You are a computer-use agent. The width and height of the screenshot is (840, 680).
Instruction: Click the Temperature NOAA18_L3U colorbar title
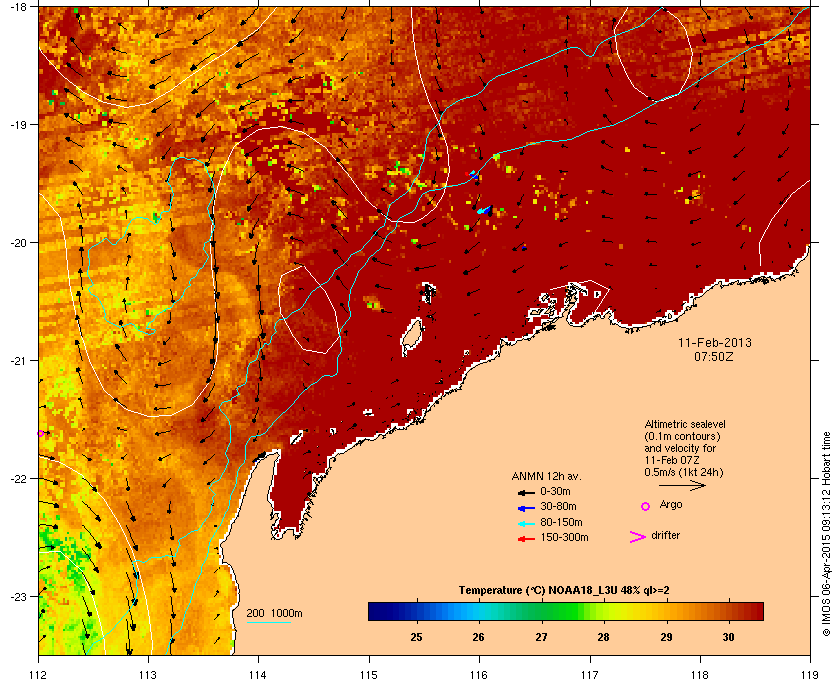[564, 591]
